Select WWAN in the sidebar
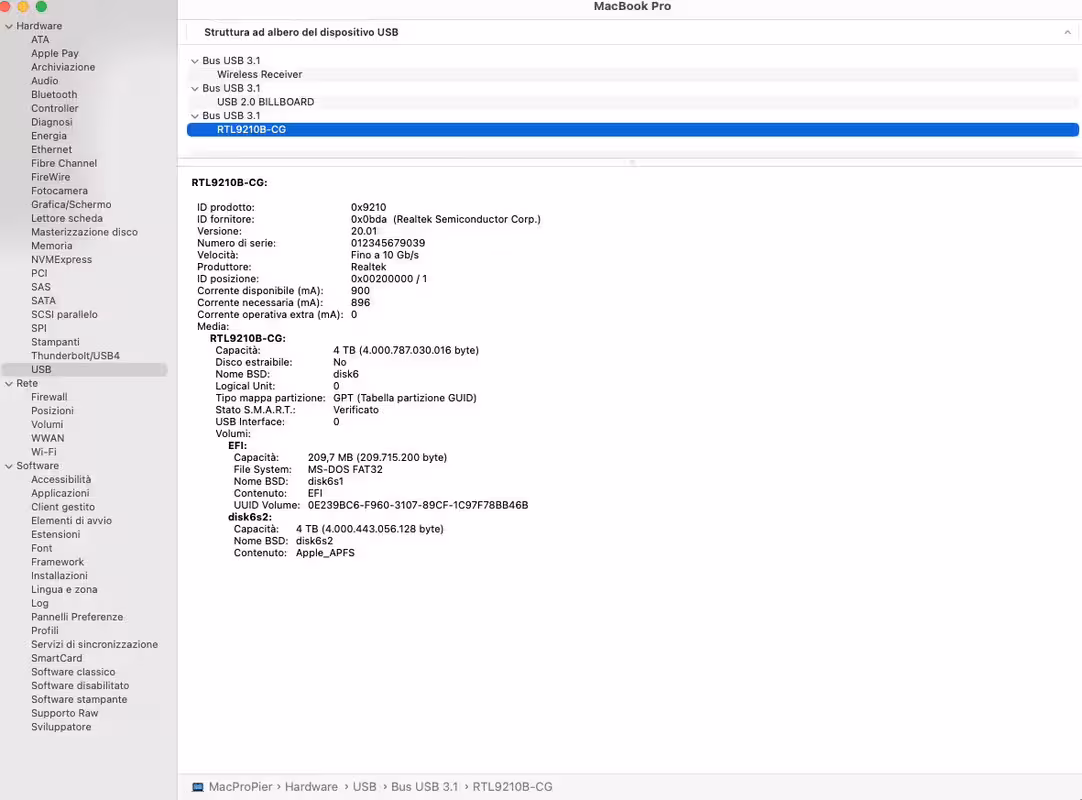The width and height of the screenshot is (1082, 800). (48, 438)
